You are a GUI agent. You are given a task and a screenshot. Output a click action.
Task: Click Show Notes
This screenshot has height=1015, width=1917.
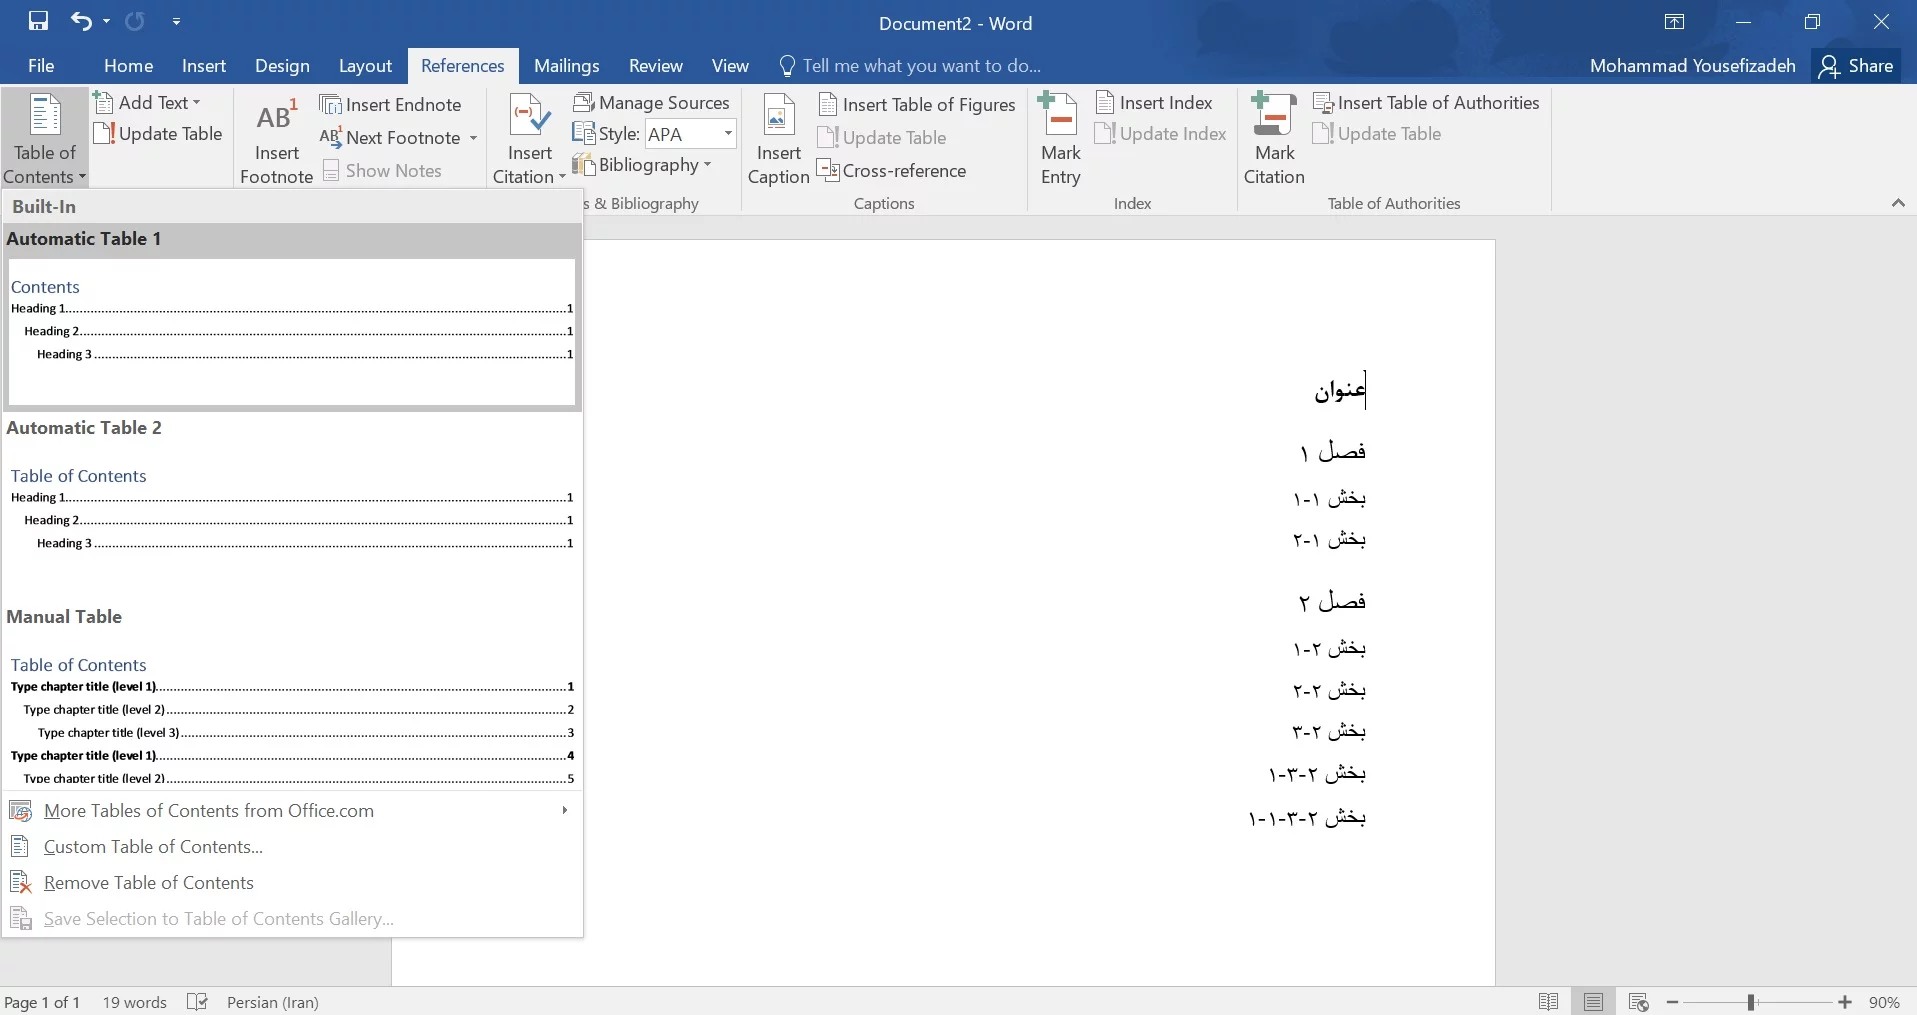382,170
